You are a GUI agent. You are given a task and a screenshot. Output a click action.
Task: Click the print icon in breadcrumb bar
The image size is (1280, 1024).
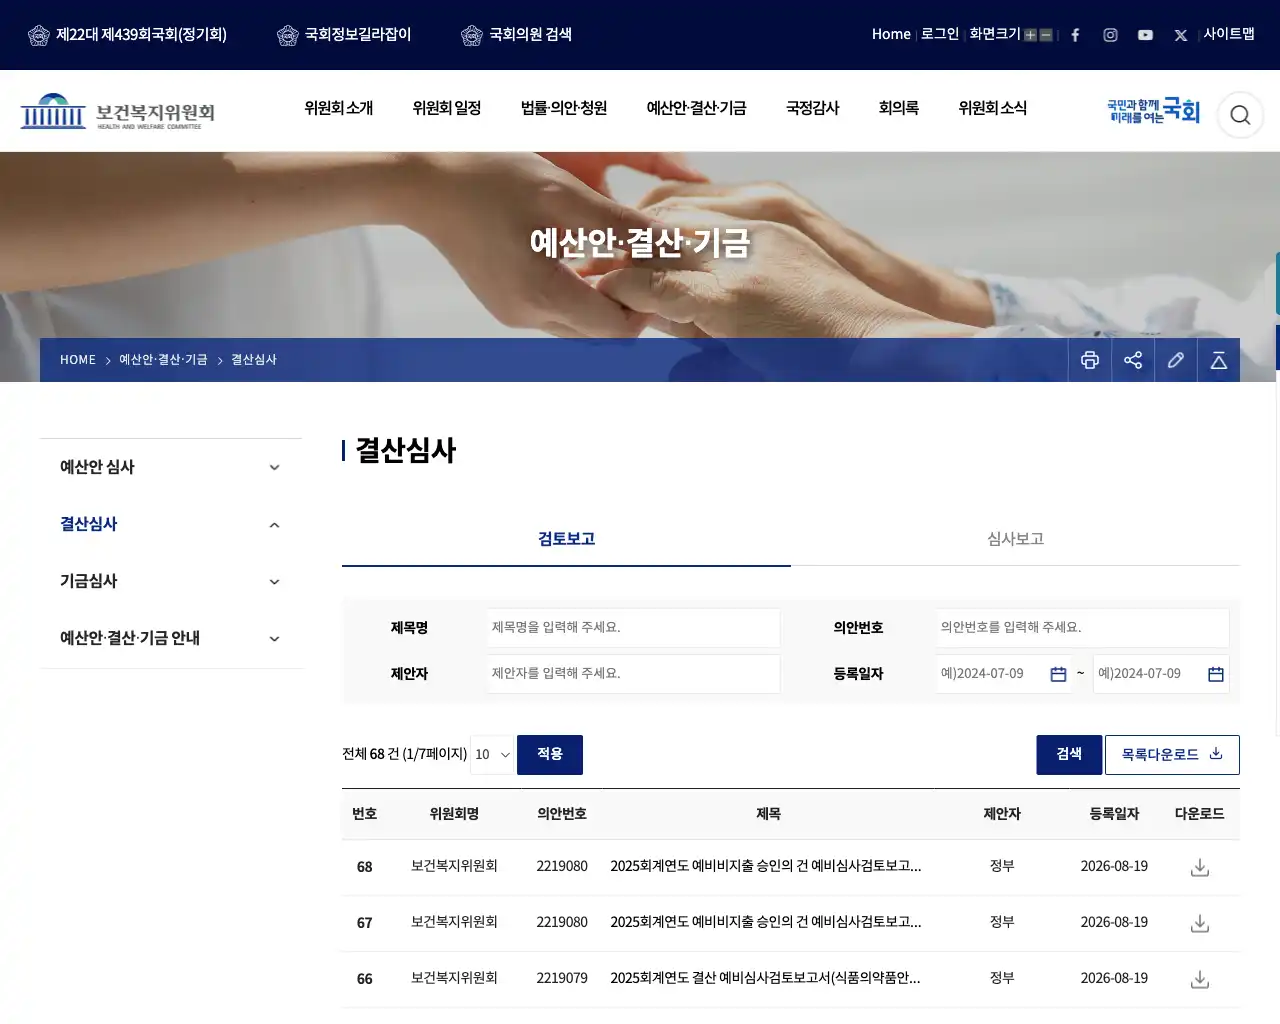tap(1090, 360)
